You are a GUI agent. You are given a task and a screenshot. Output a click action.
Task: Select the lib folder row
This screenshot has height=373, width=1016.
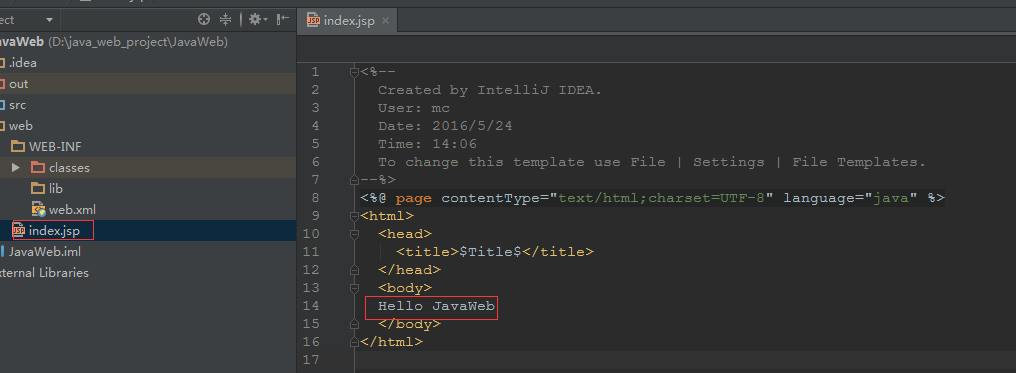click(148, 188)
